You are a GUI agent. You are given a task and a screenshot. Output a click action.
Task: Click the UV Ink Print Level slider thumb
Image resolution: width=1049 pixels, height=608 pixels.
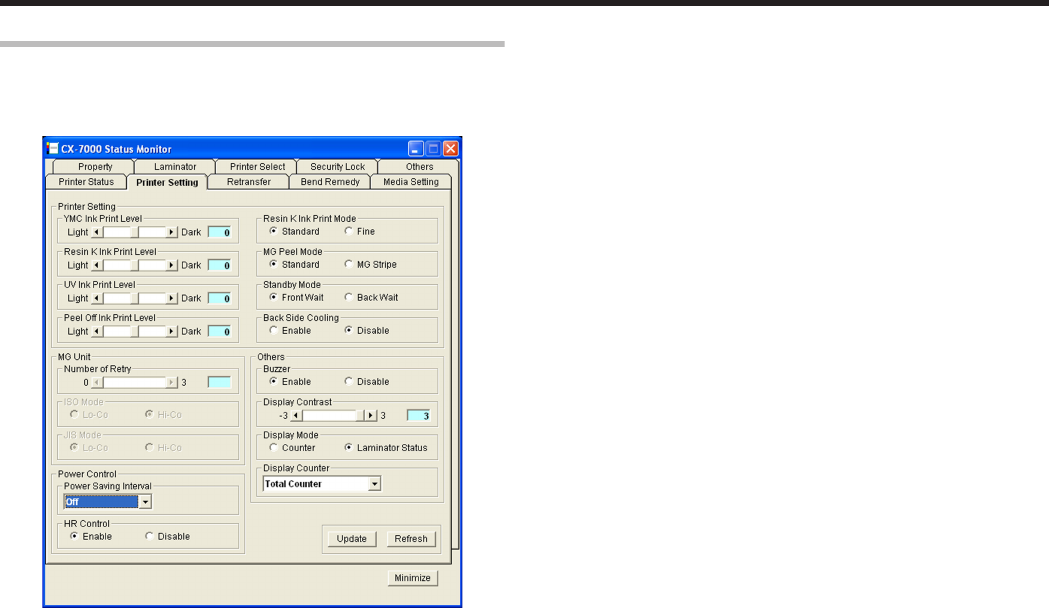(134, 298)
